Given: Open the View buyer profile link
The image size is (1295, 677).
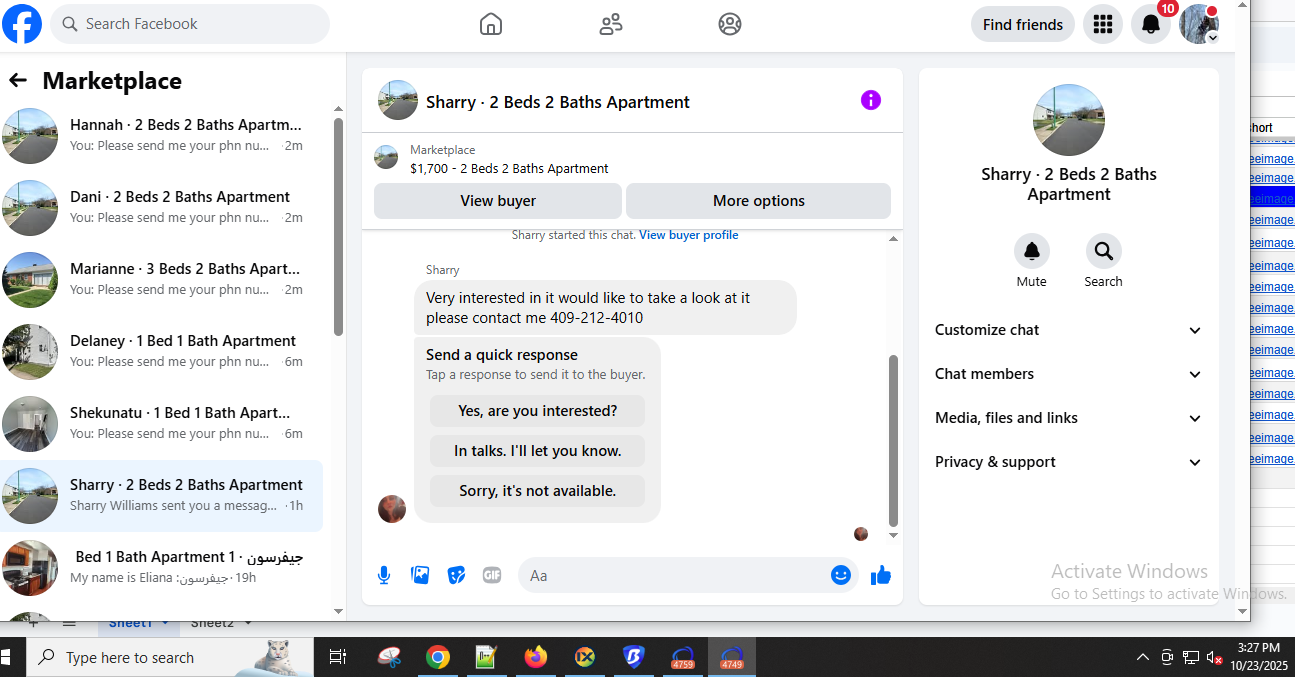Looking at the screenshot, I should 689,236.
